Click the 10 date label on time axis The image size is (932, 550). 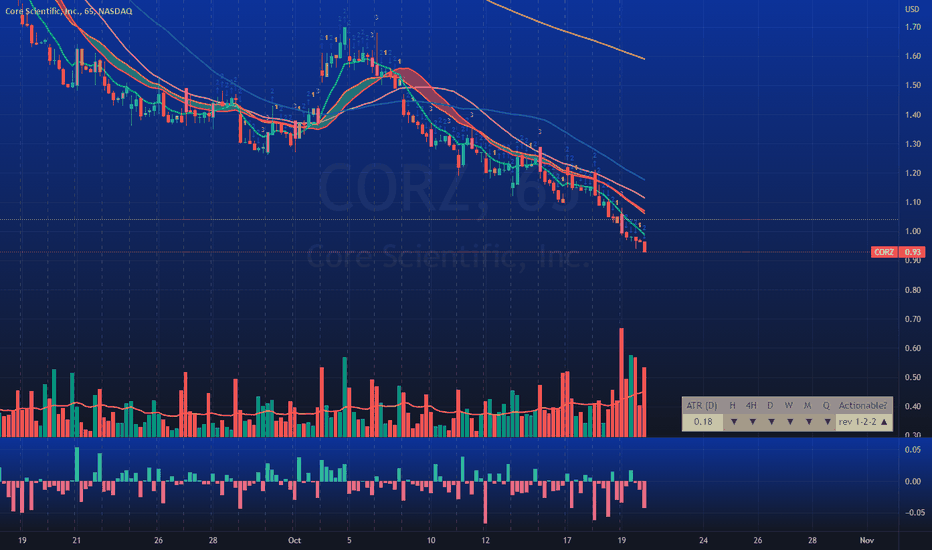[x=430, y=540]
